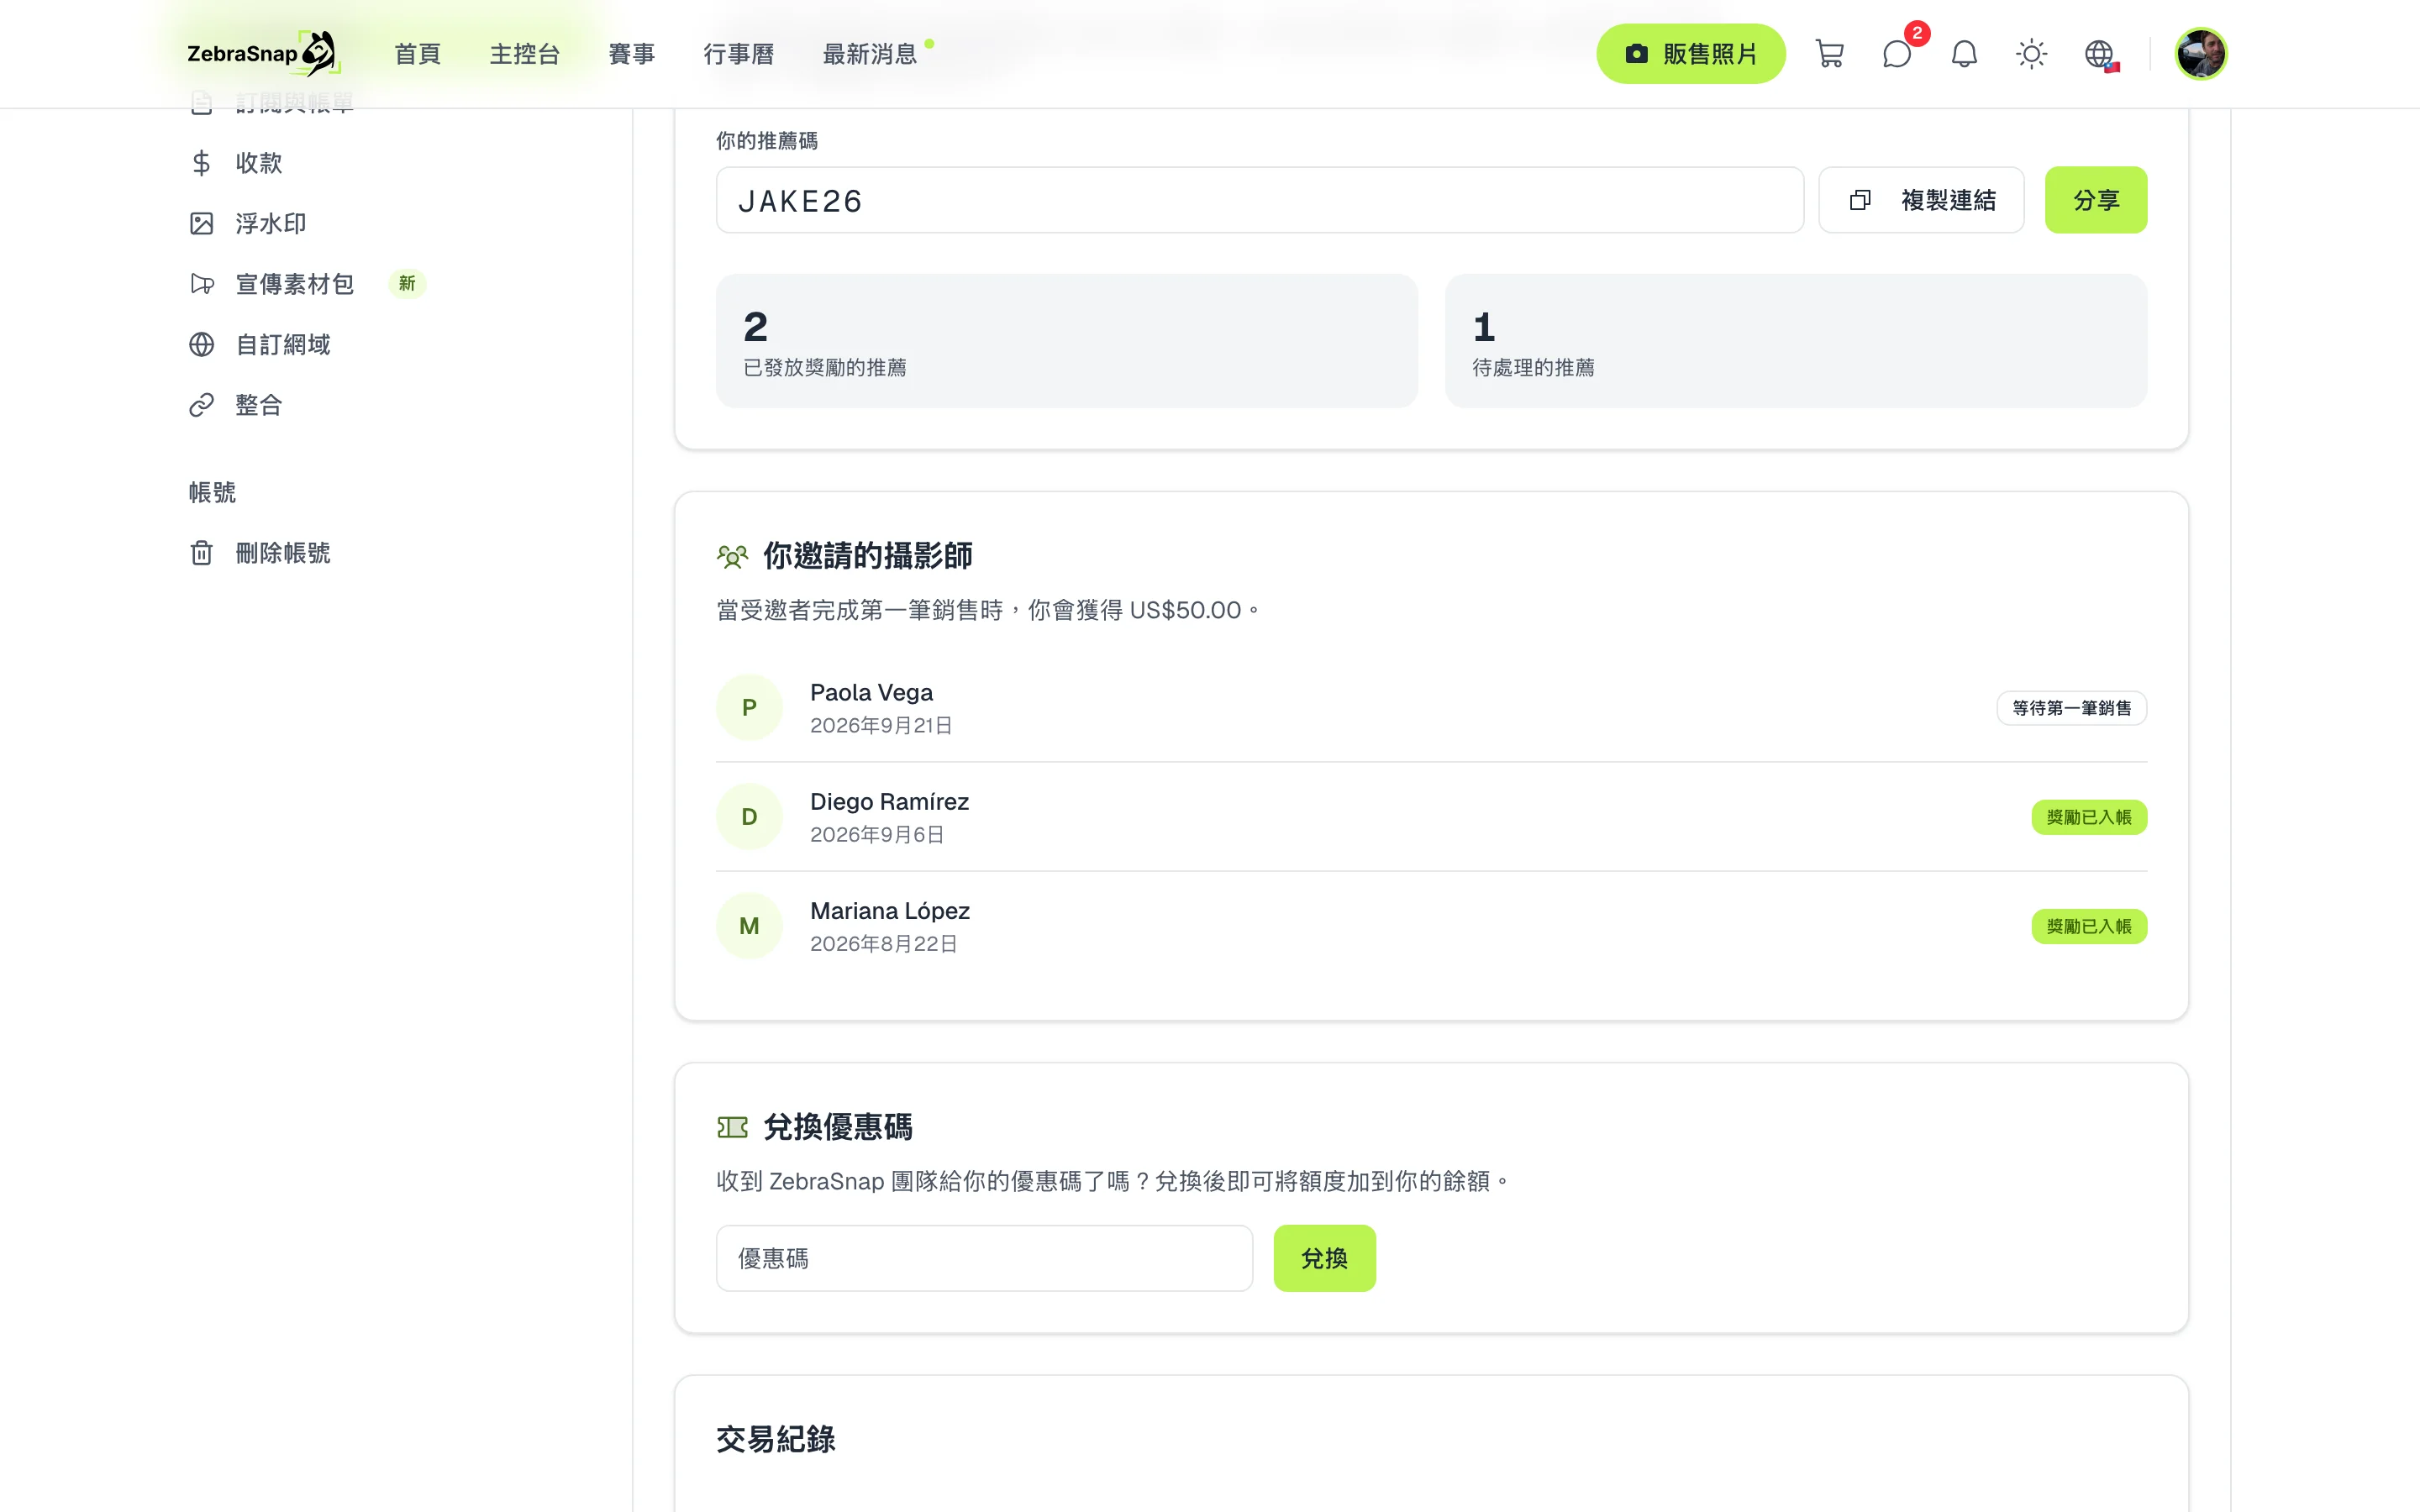Open 行事曆 in the top navigation
This screenshot has width=2420, height=1512.
[738, 54]
